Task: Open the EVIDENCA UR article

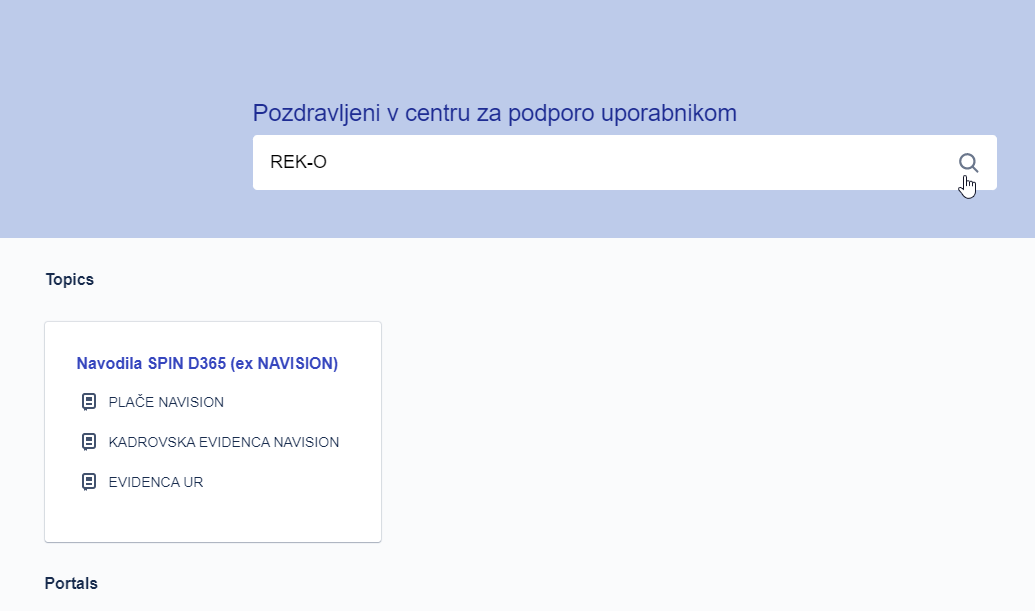Action: (x=156, y=482)
